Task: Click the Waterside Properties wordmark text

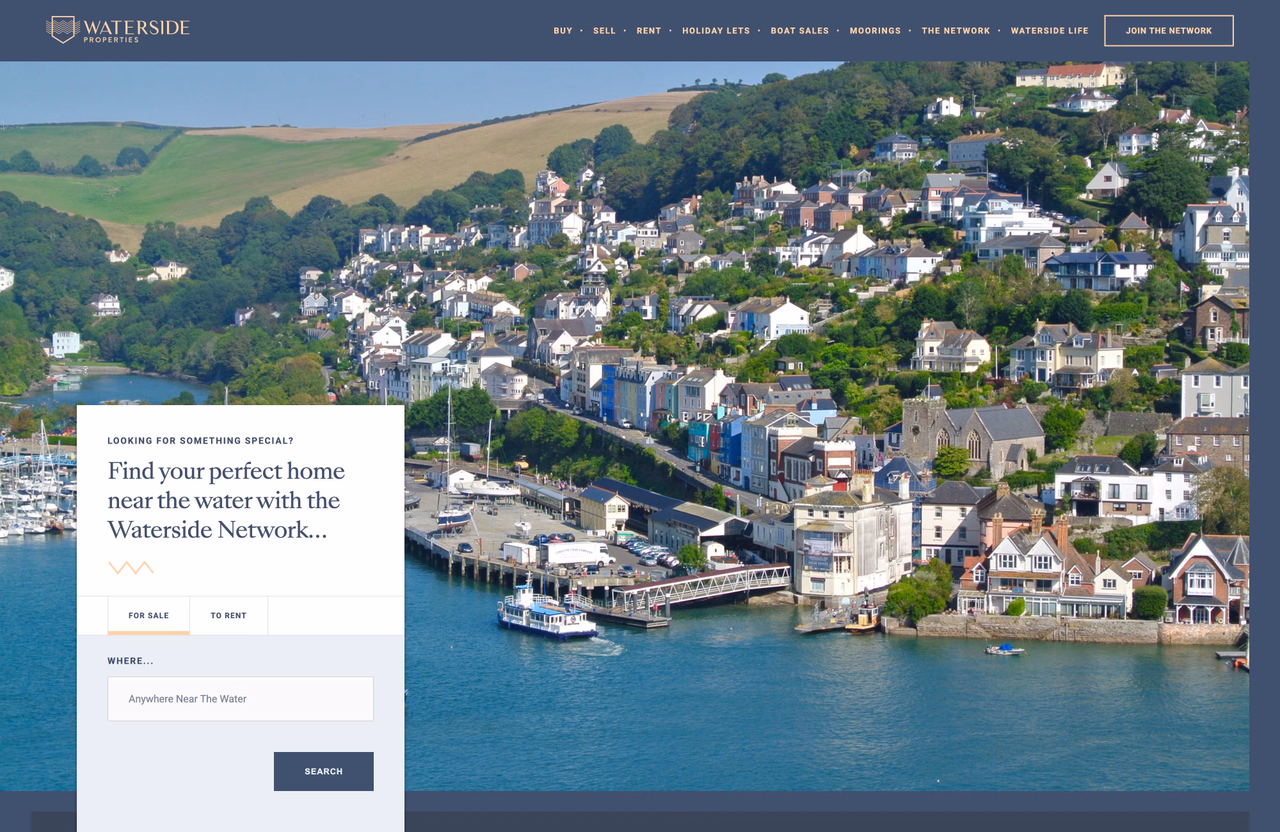Action: 136,29
